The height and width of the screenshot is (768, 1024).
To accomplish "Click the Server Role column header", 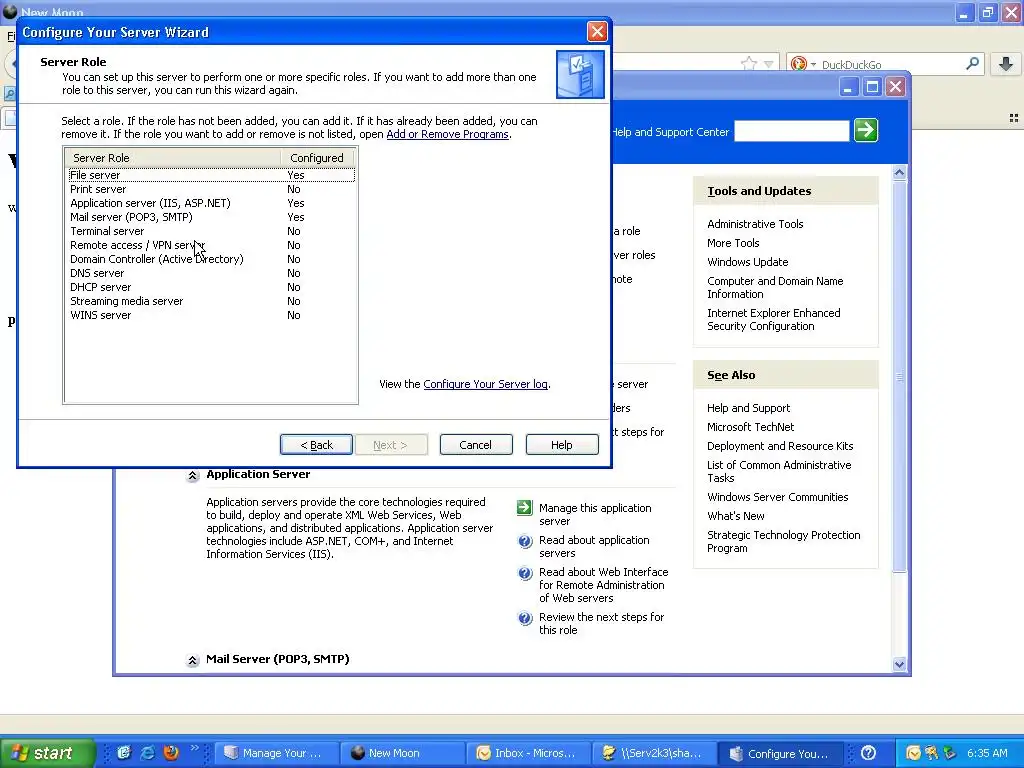I will 173,157.
